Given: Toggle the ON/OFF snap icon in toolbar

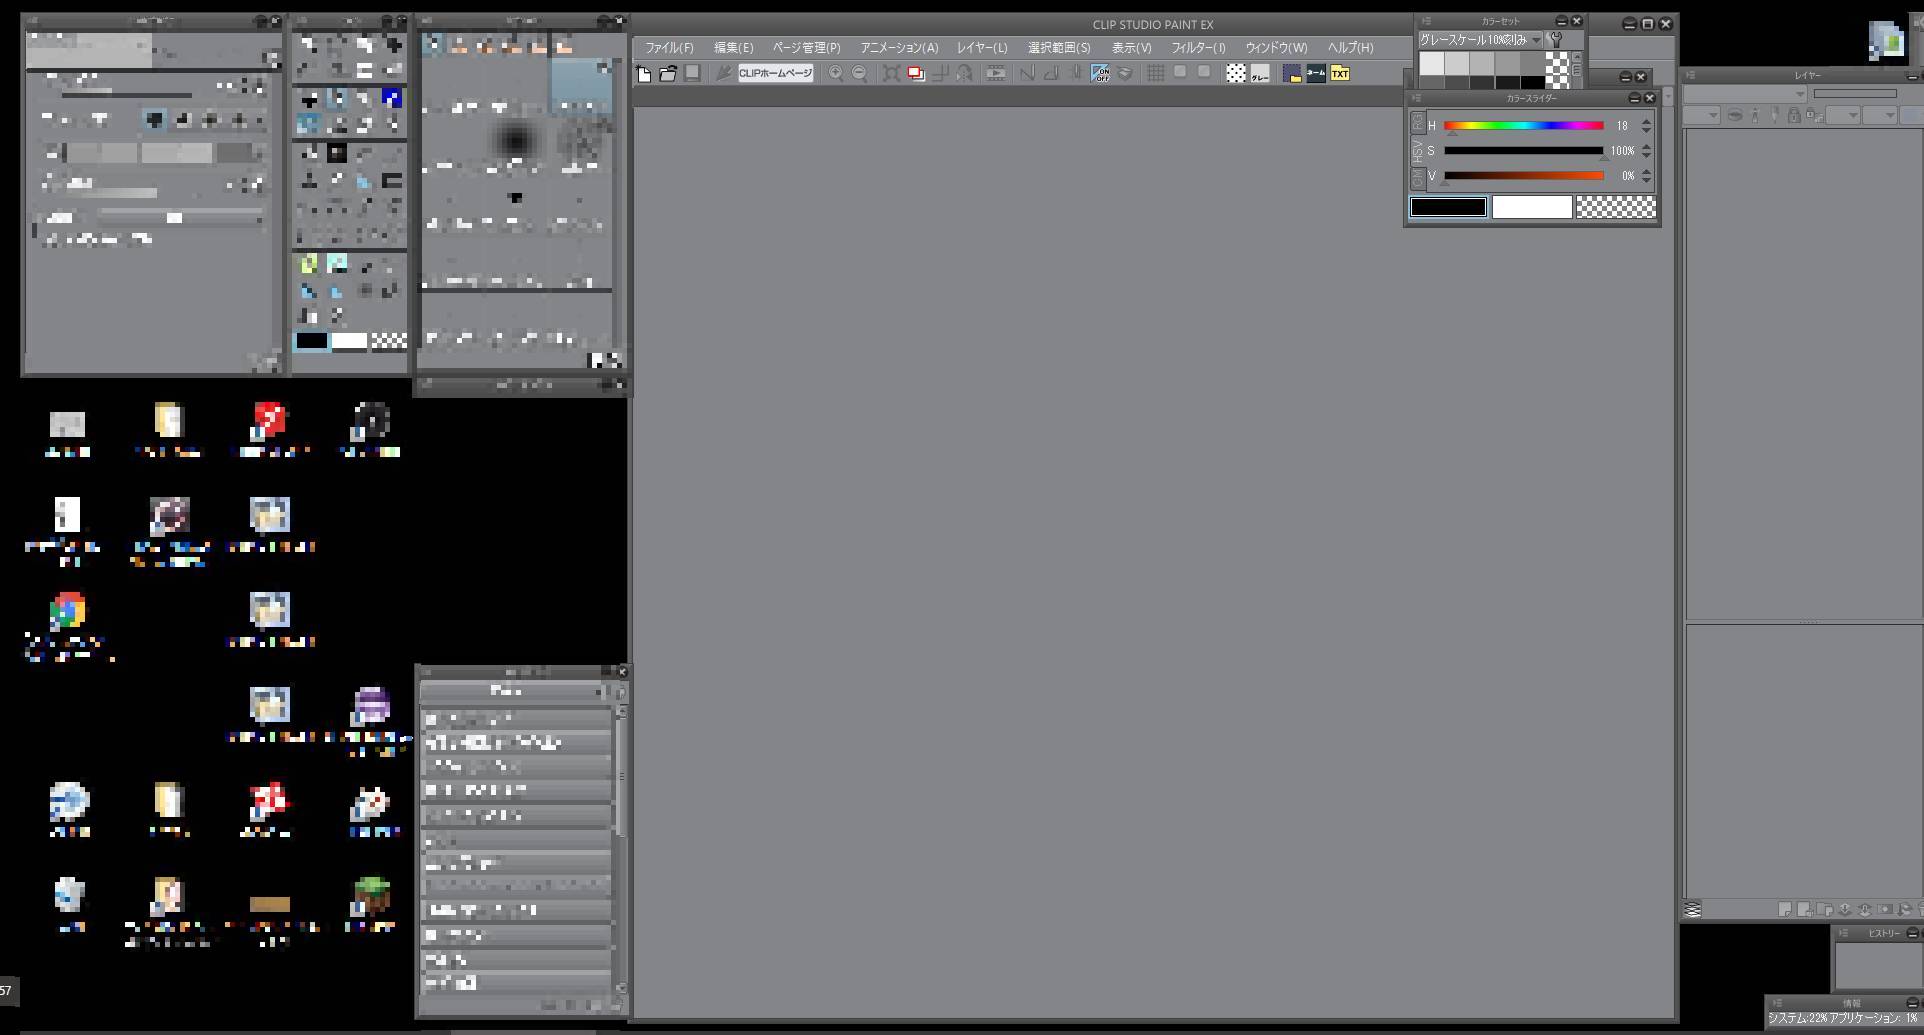Looking at the screenshot, I should (x=1100, y=74).
